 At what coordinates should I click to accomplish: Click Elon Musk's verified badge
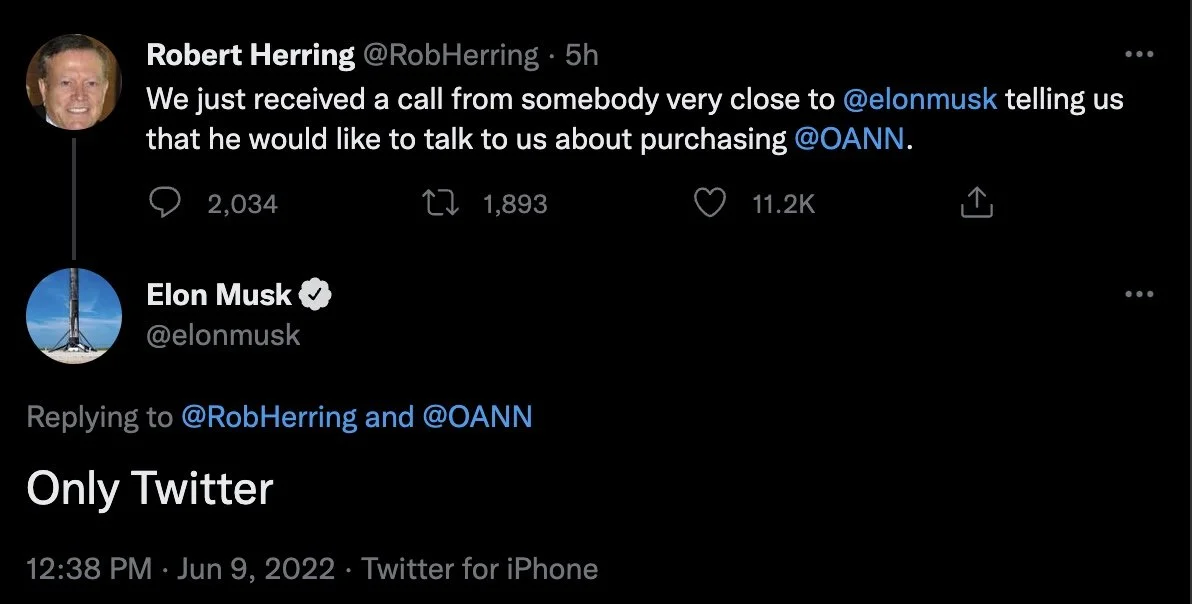[317, 295]
